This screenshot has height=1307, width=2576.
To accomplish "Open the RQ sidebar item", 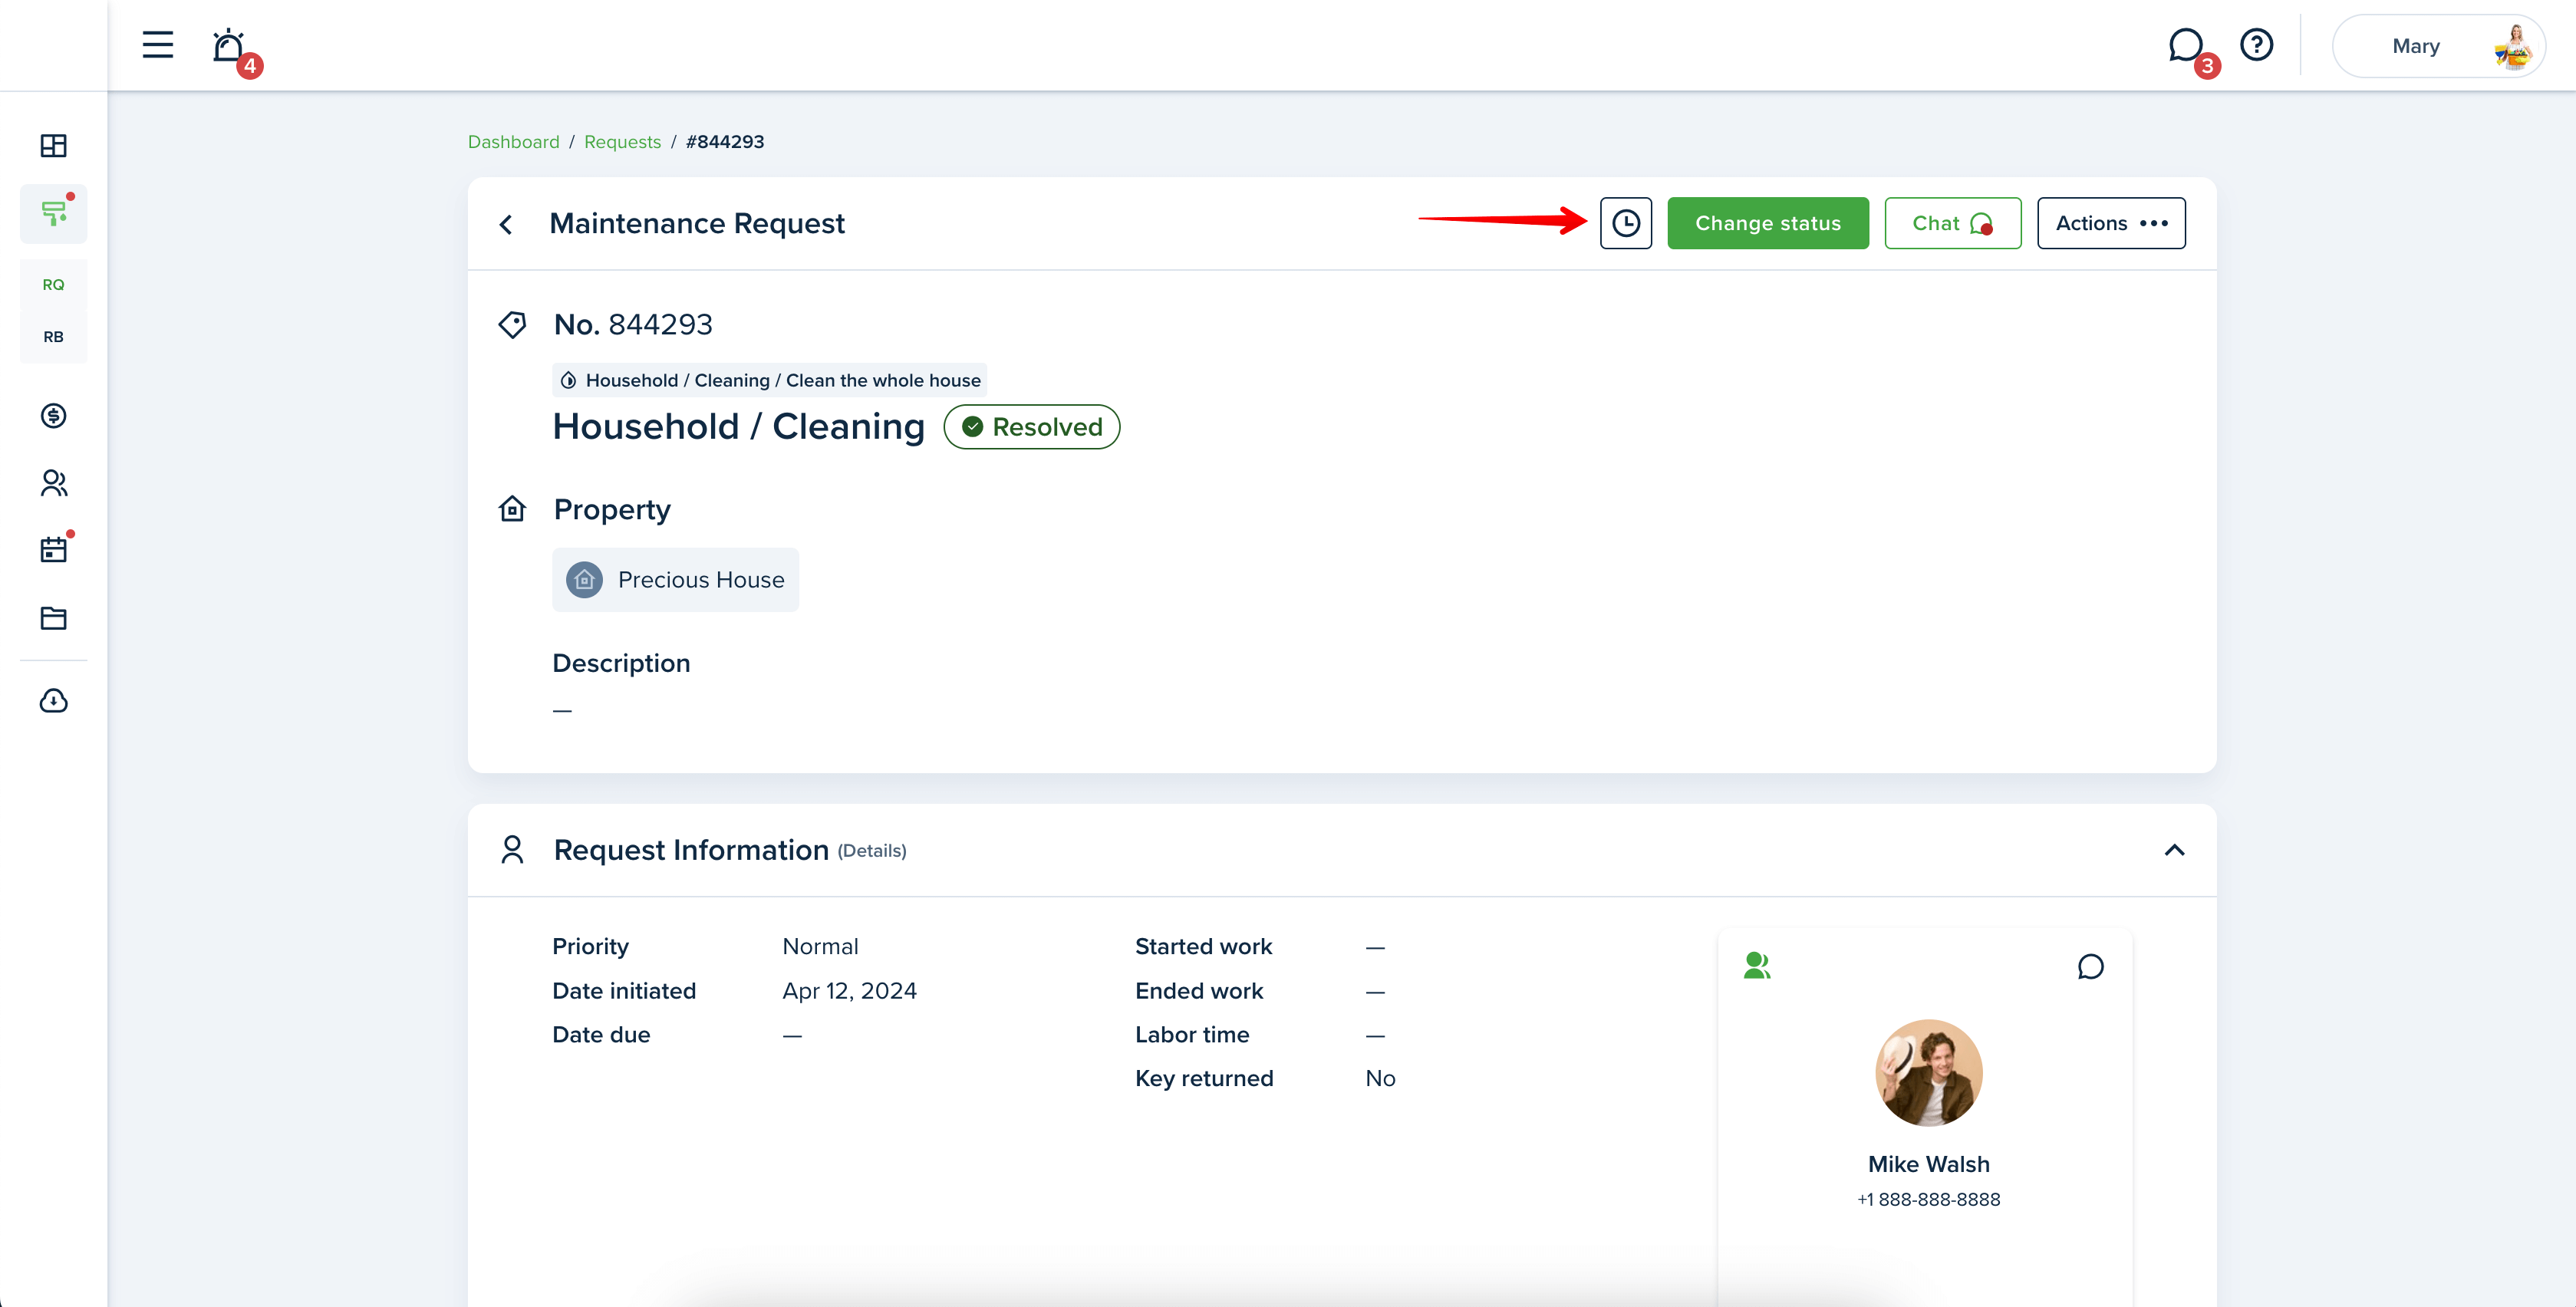I will [54, 285].
